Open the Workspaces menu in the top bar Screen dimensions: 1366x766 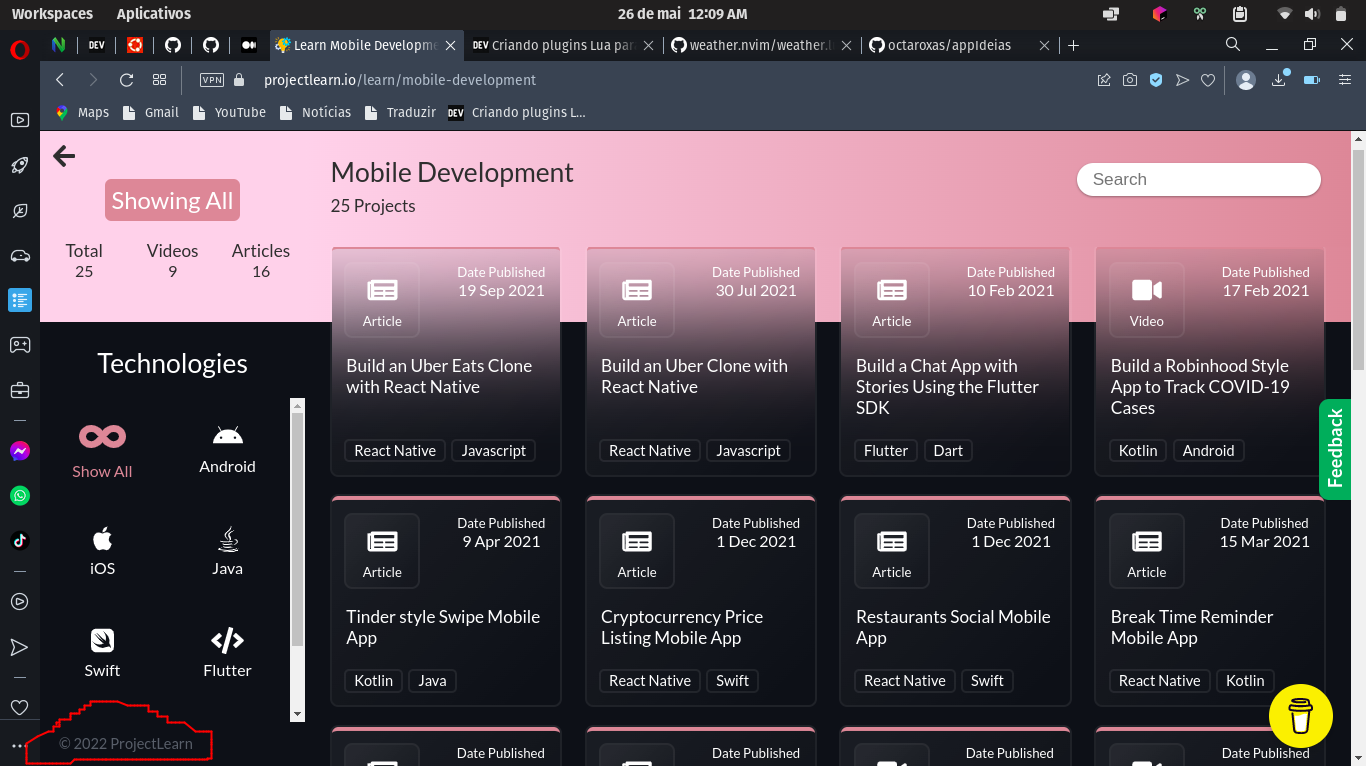click(52, 14)
